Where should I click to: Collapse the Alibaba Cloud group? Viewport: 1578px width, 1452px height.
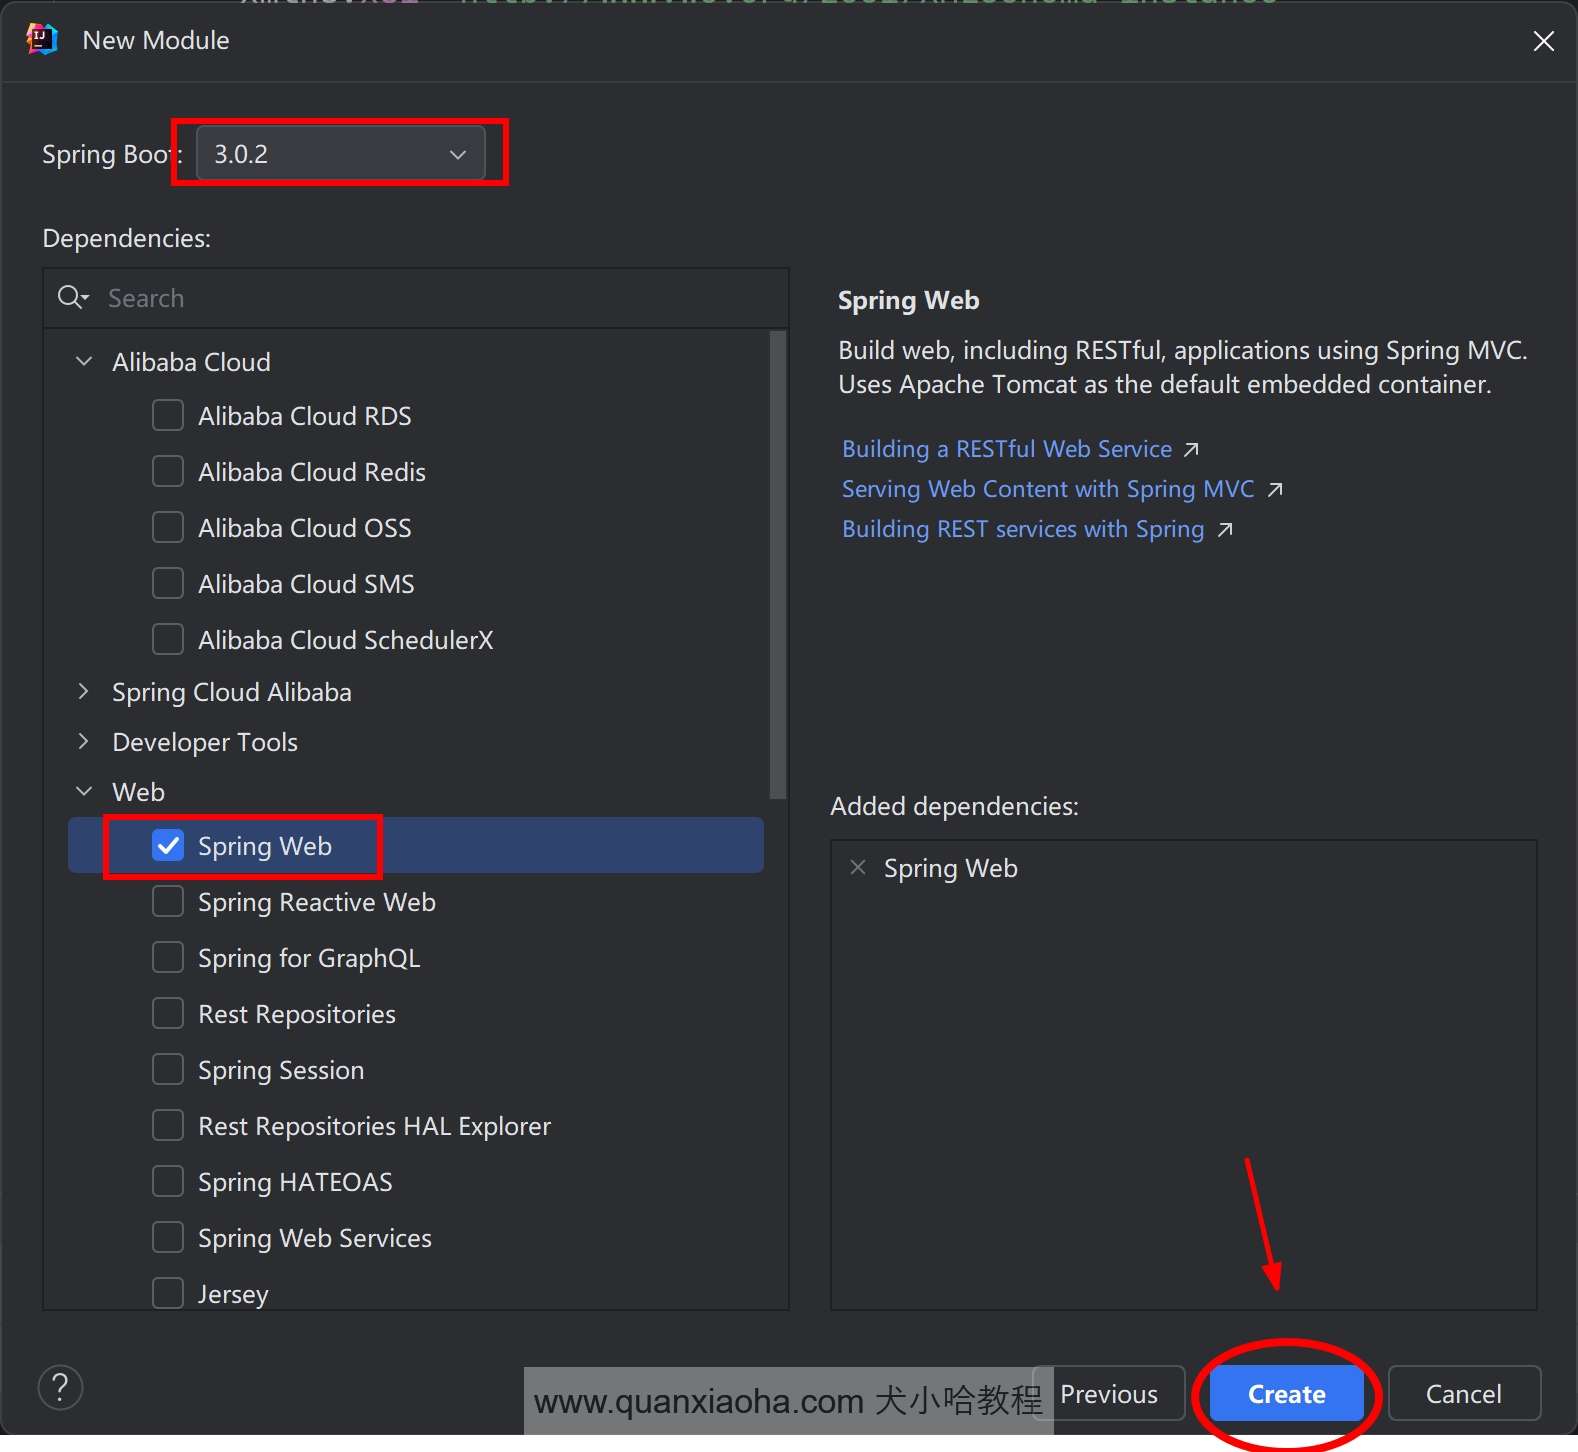84,361
